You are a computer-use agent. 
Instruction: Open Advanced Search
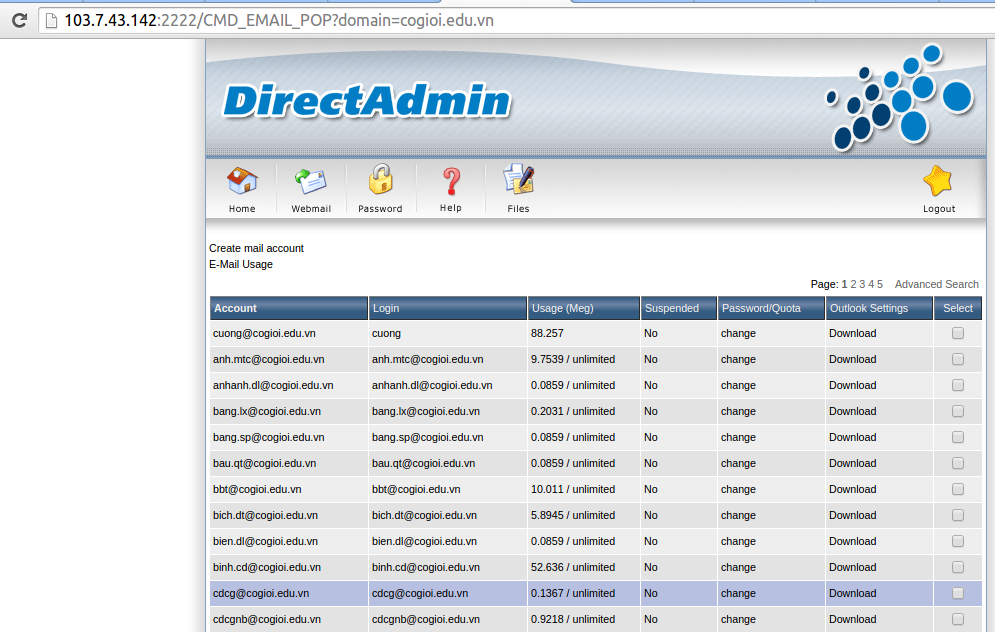[x=937, y=284]
